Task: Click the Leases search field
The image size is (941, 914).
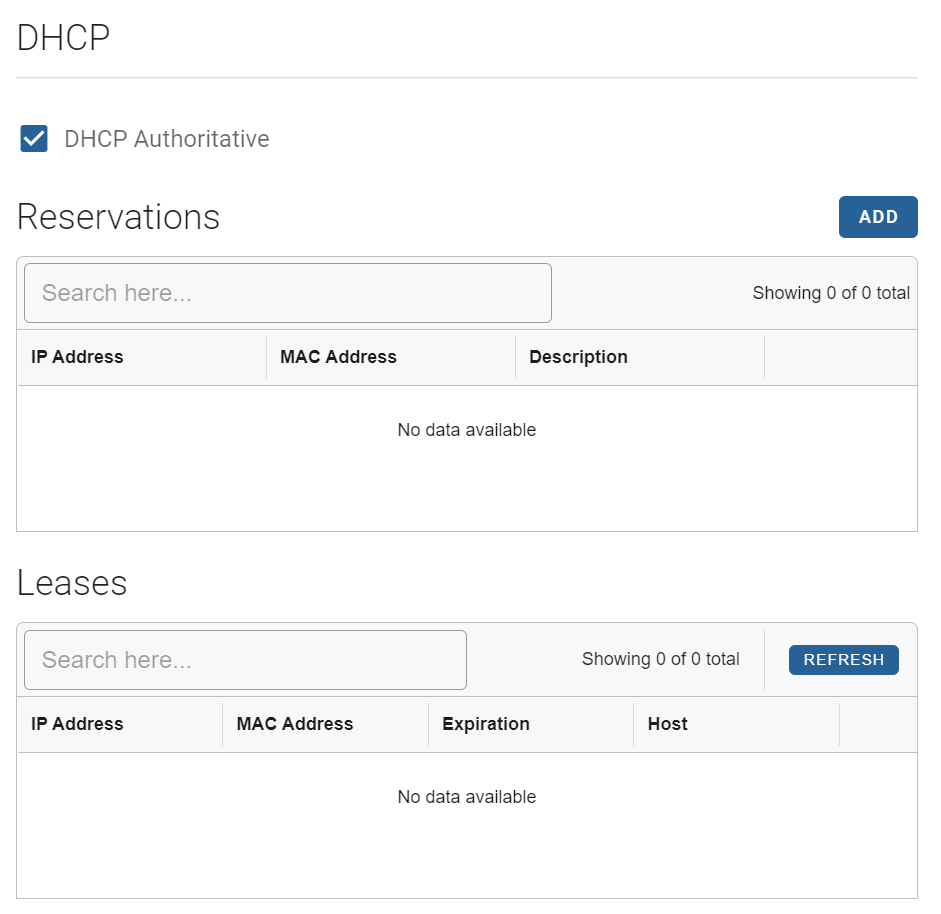Action: pos(244,659)
